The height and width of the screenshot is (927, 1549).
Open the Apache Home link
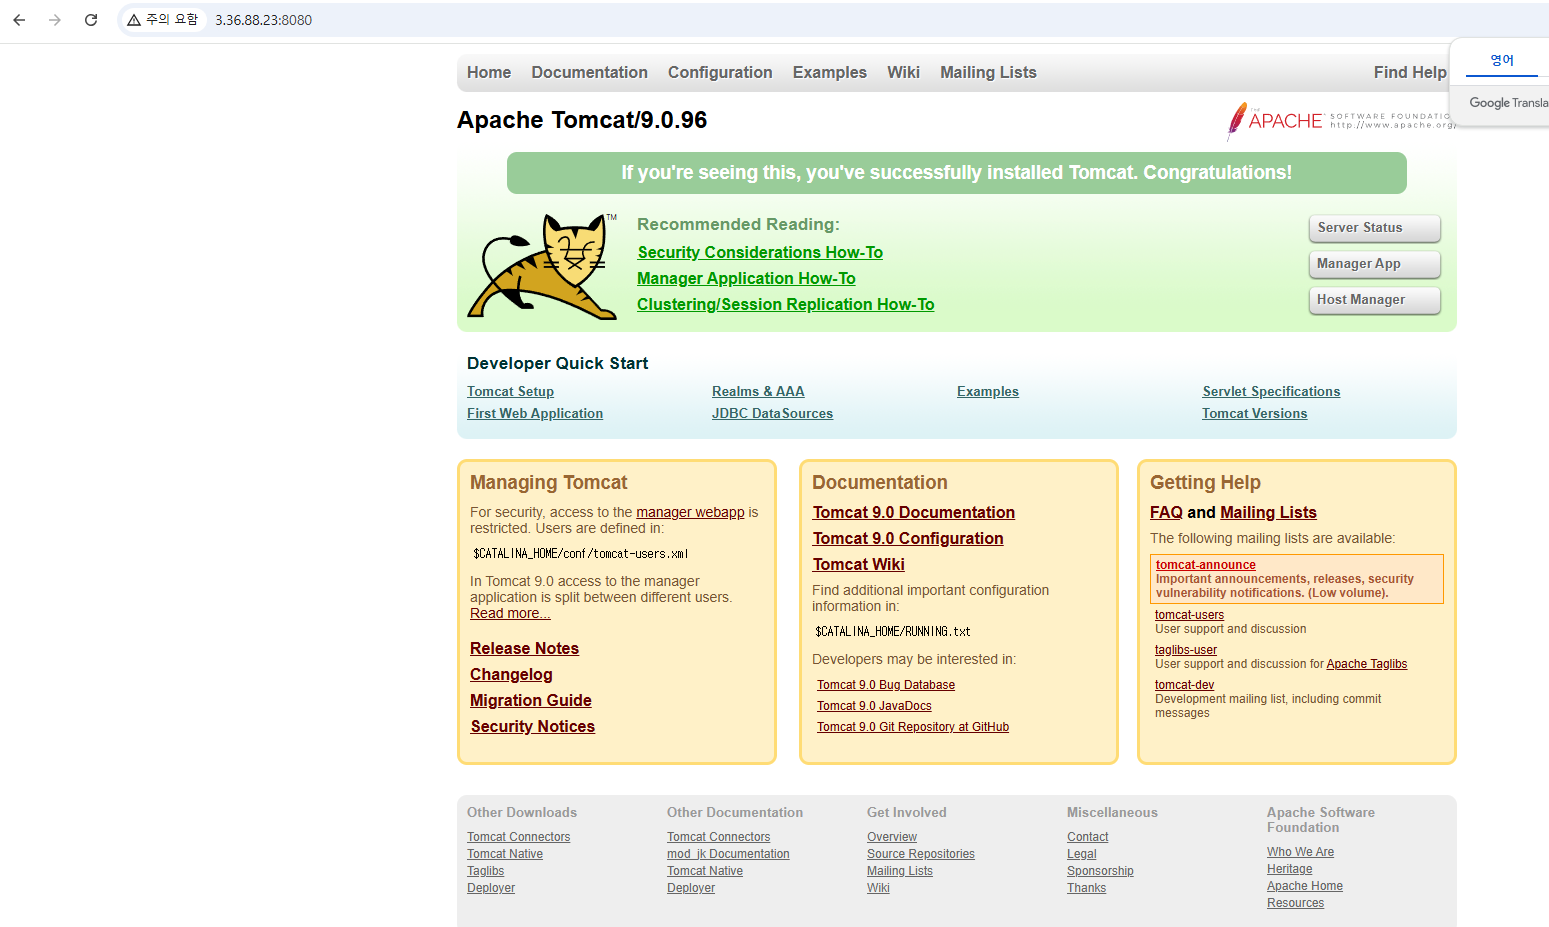pos(1304,886)
